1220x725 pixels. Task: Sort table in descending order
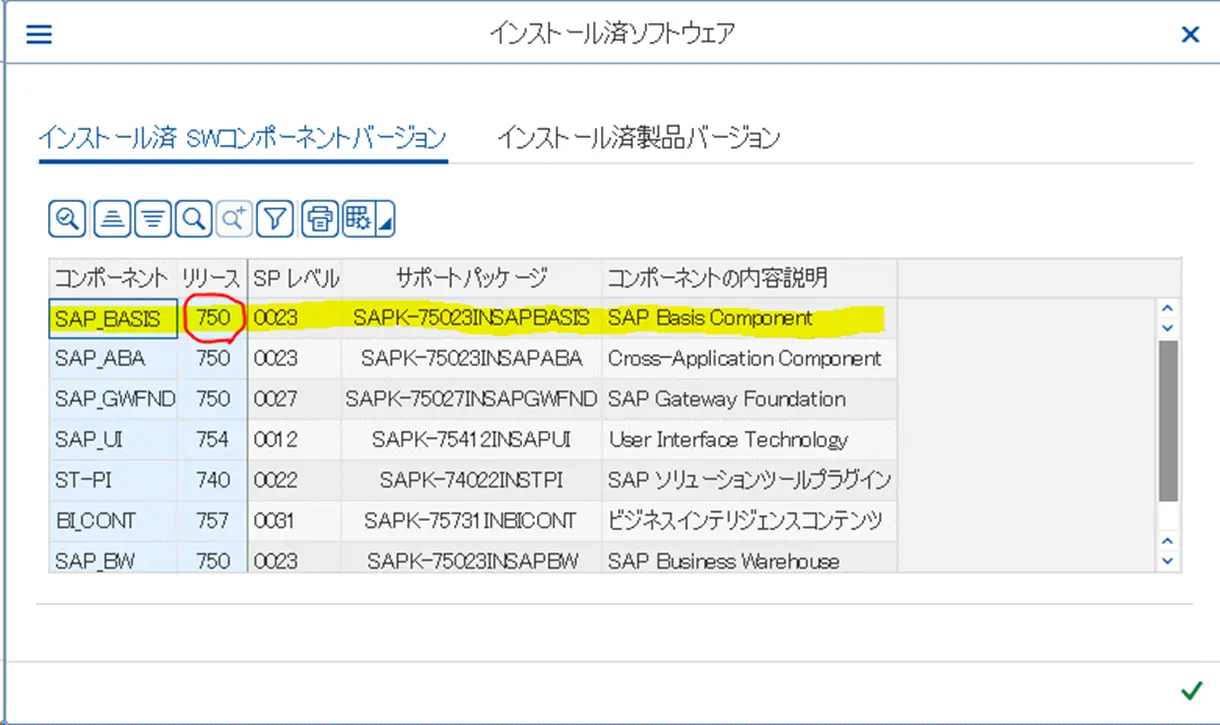152,218
